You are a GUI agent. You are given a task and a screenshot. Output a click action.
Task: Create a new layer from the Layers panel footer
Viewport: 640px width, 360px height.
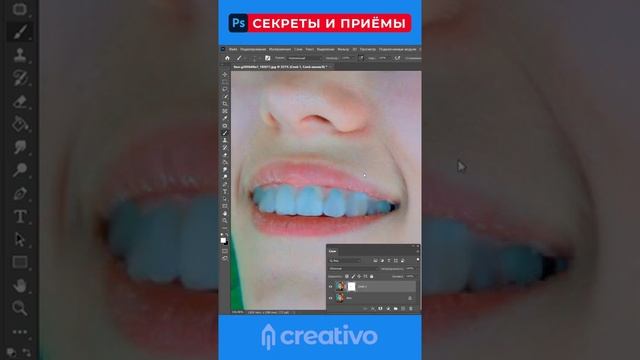[403, 309]
